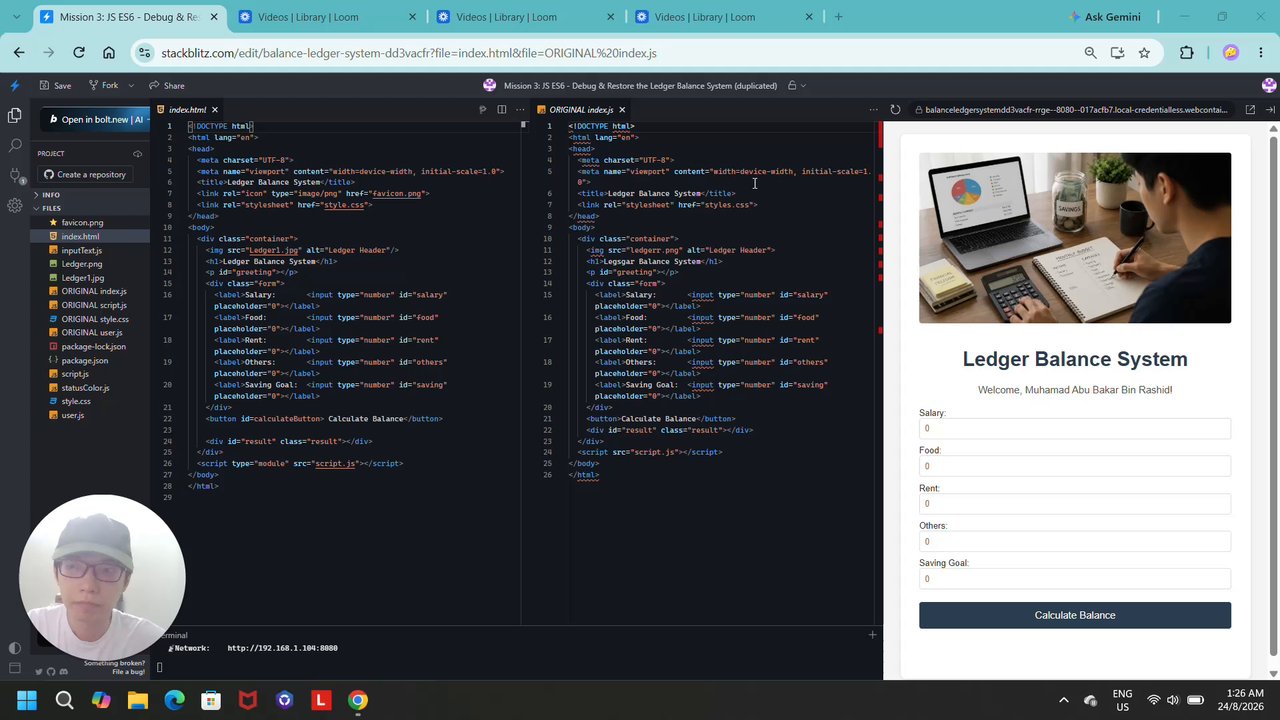Save the project with Save button
The width and height of the screenshot is (1280, 720).
(55, 85)
